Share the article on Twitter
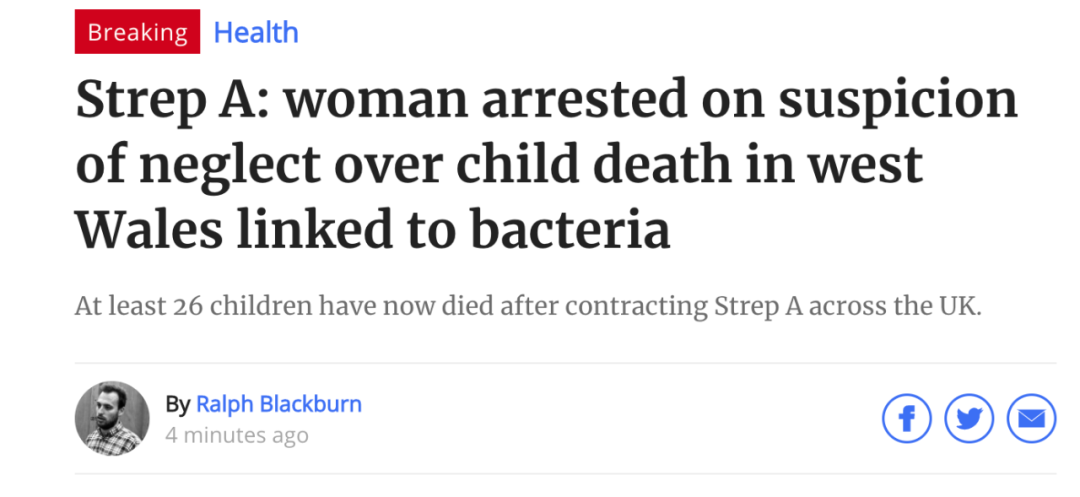The image size is (1080, 497). 968,419
